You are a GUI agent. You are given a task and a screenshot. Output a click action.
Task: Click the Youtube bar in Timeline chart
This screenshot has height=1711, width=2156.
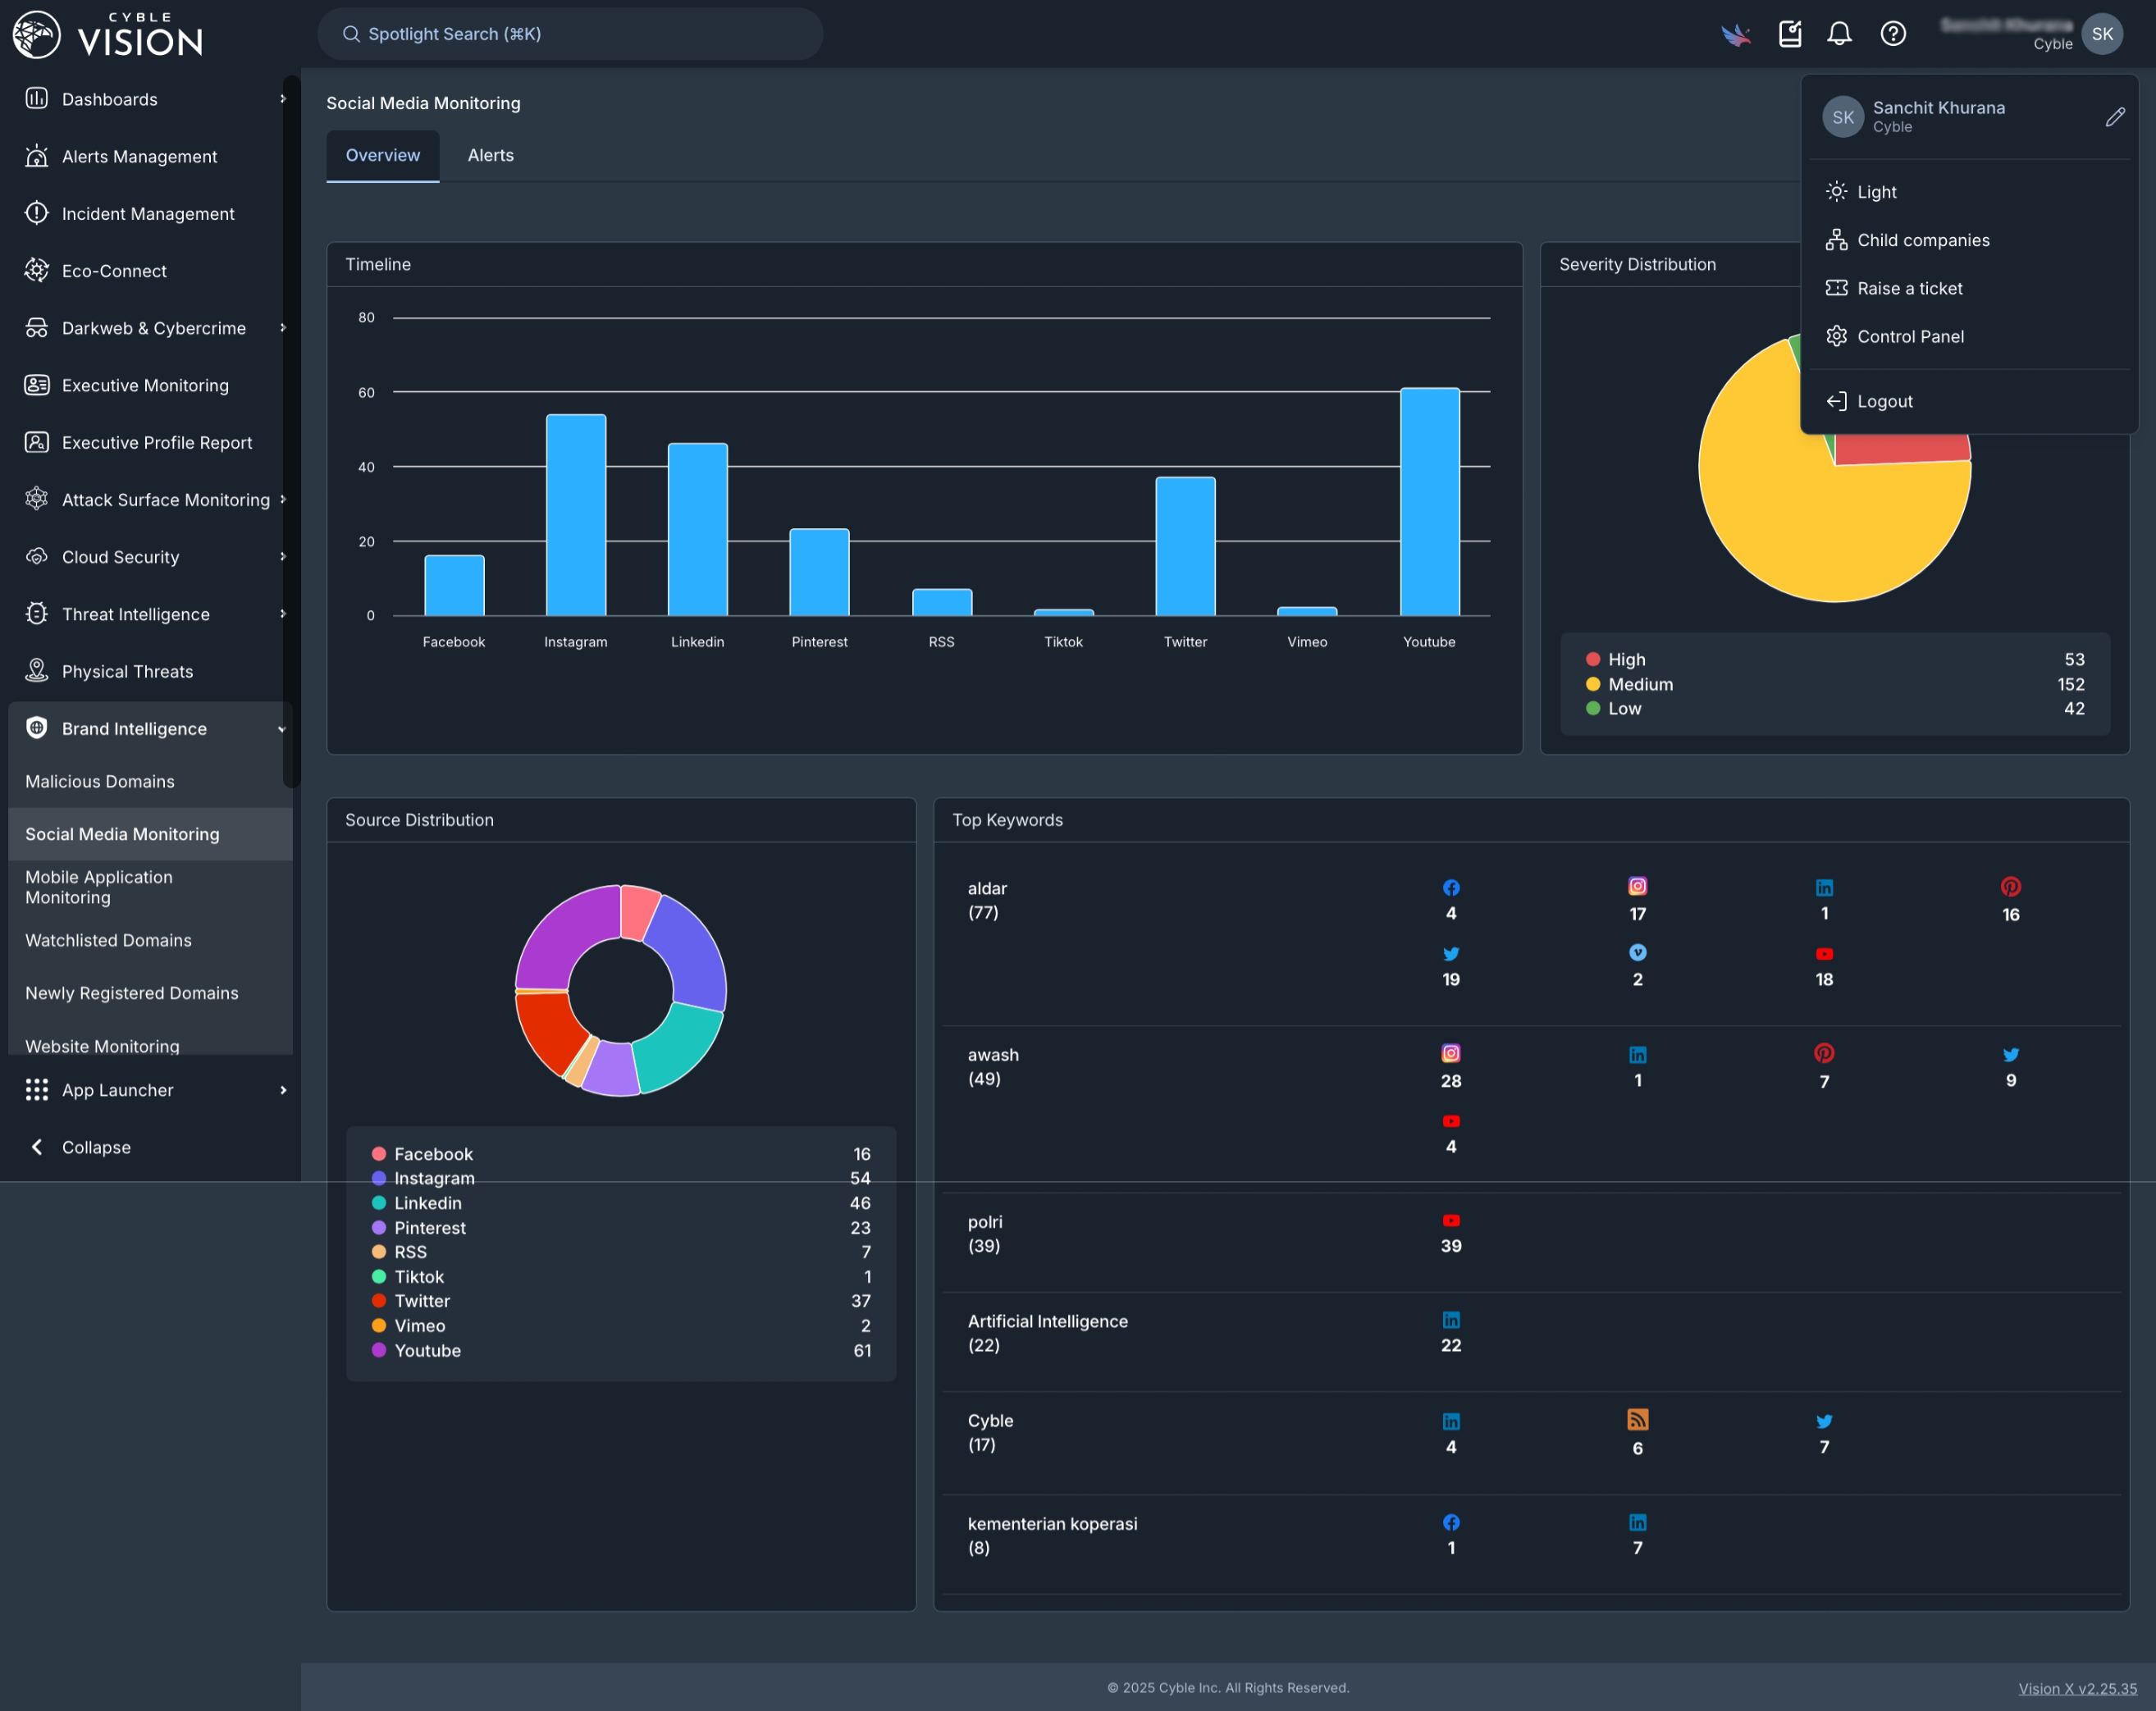pos(1429,502)
